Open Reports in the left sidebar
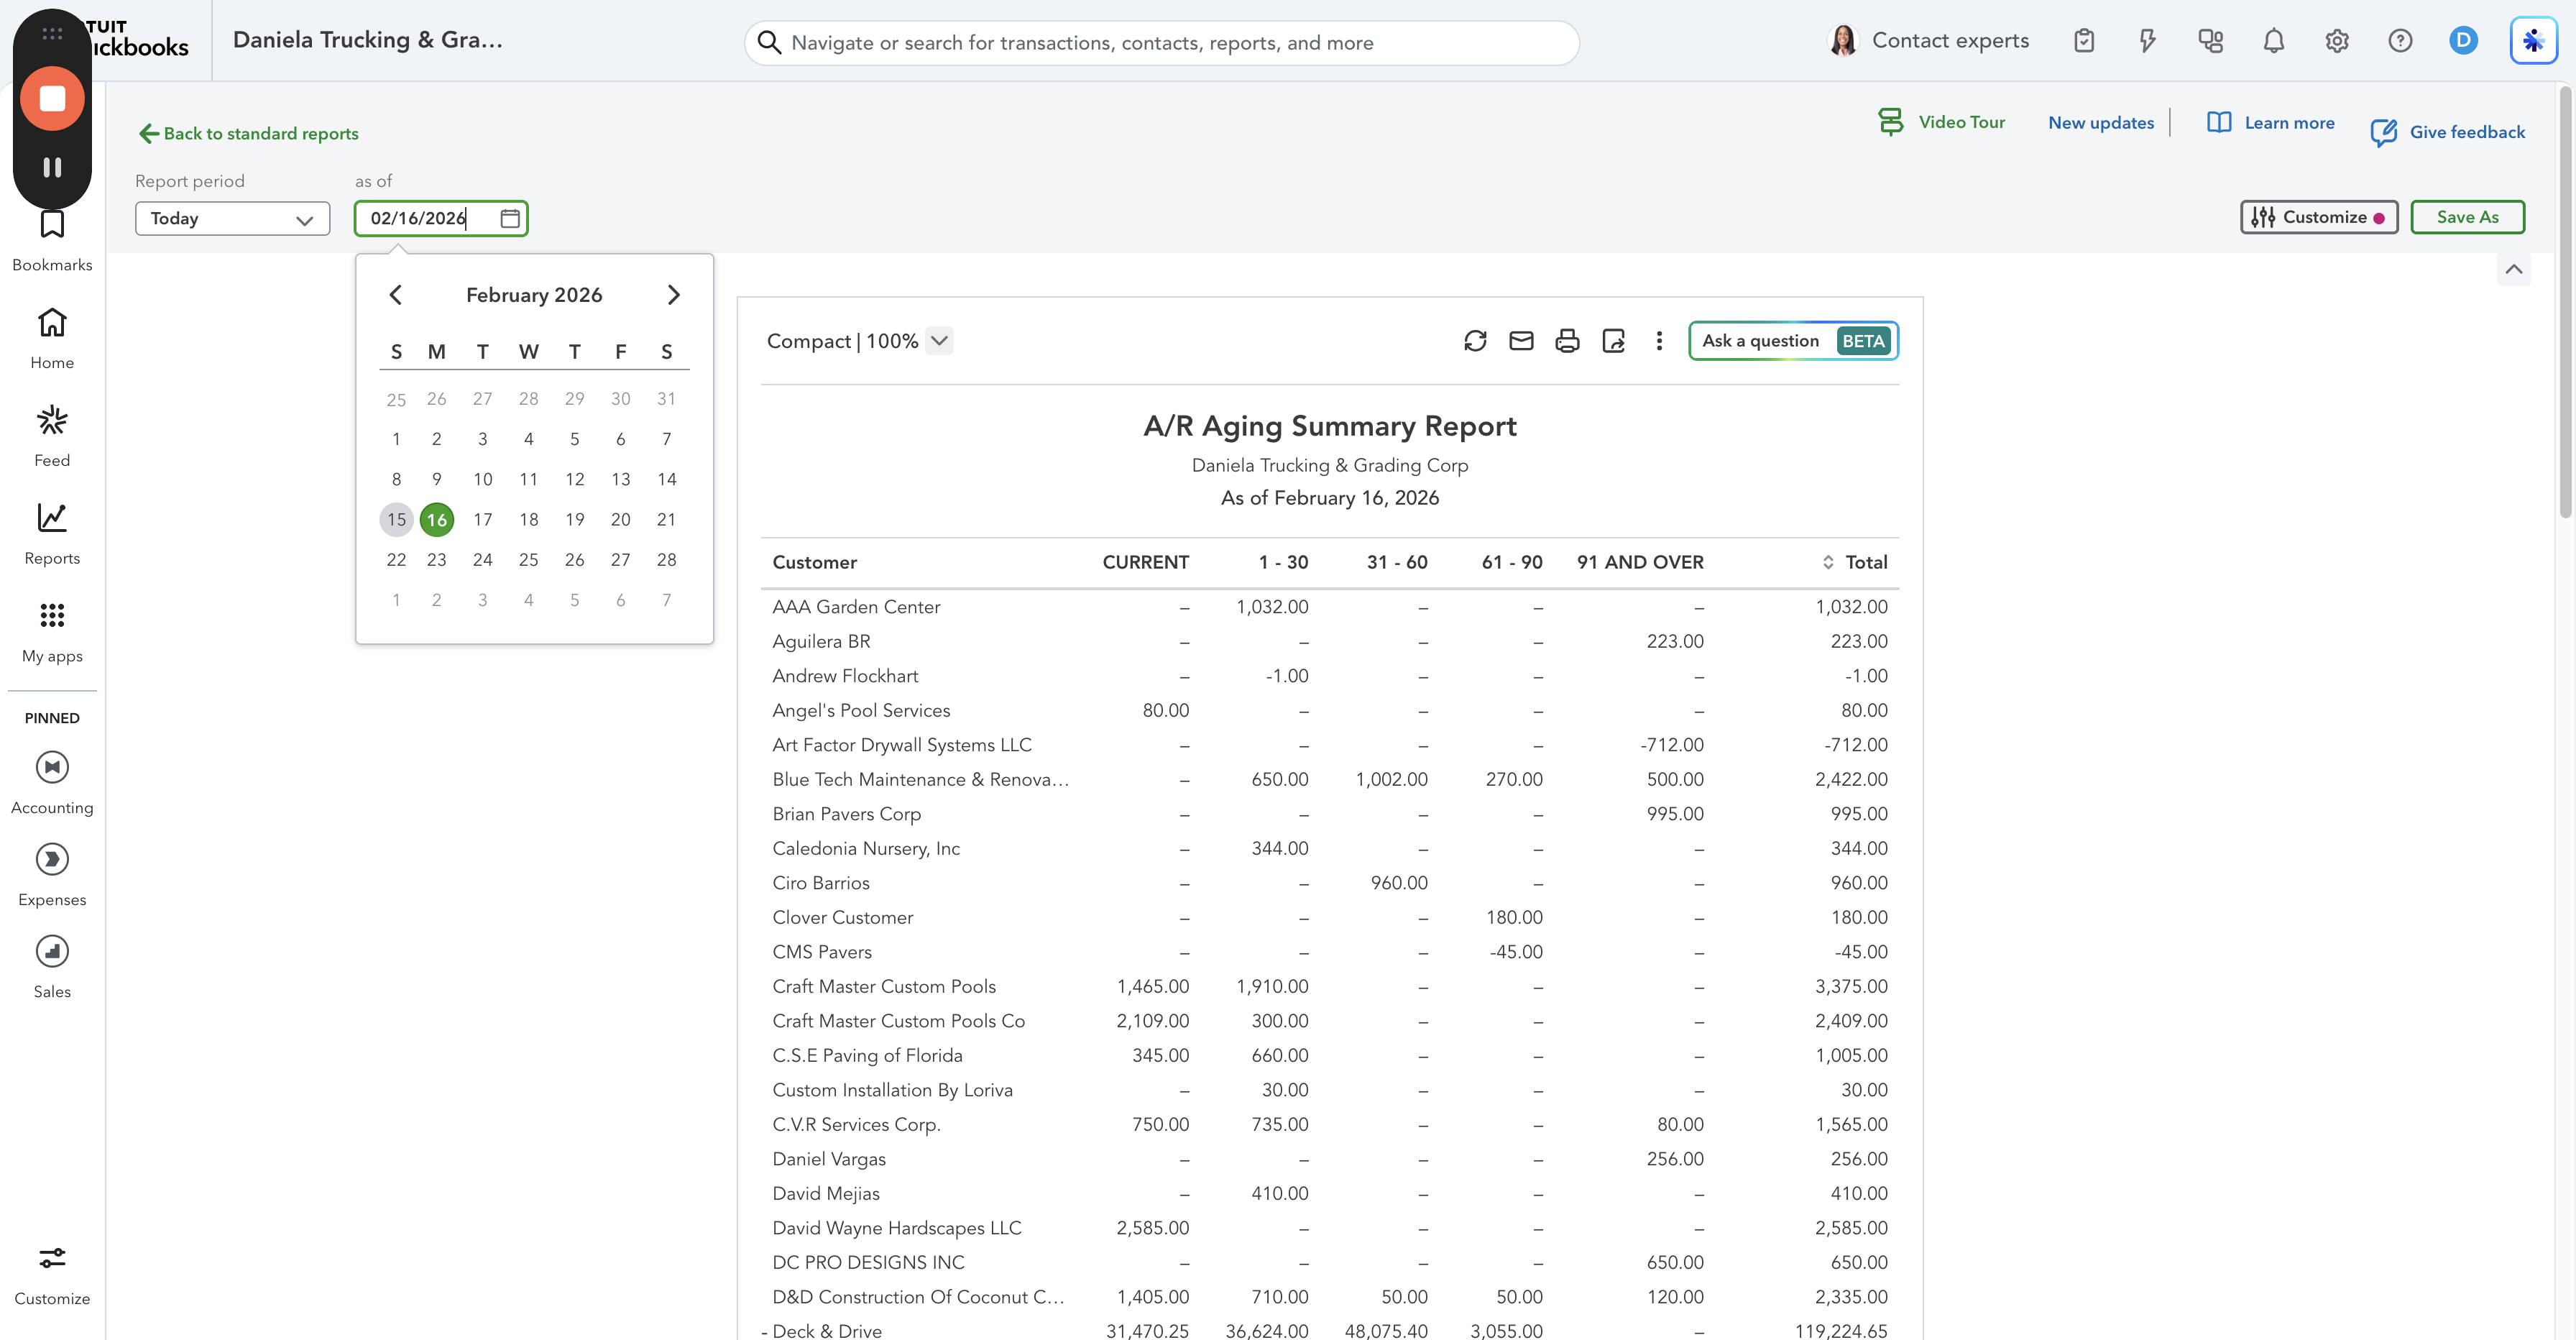Image resolution: width=2576 pixels, height=1340 pixels. pos(52,534)
